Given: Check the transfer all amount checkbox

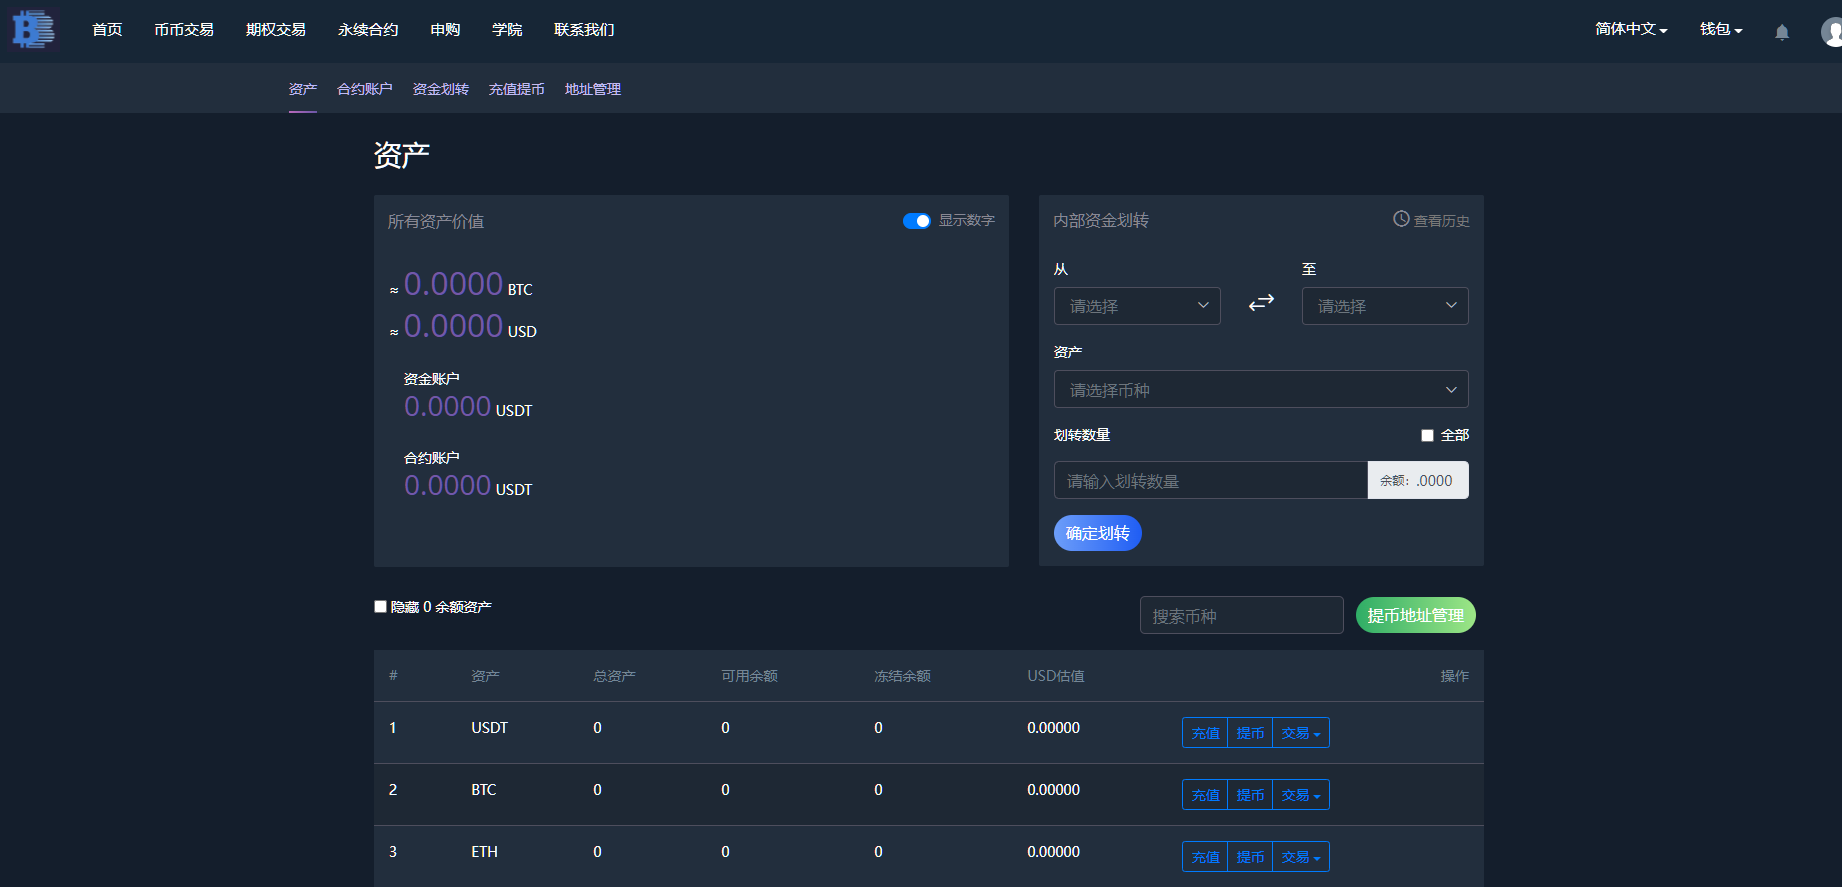Looking at the screenshot, I should tap(1427, 435).
